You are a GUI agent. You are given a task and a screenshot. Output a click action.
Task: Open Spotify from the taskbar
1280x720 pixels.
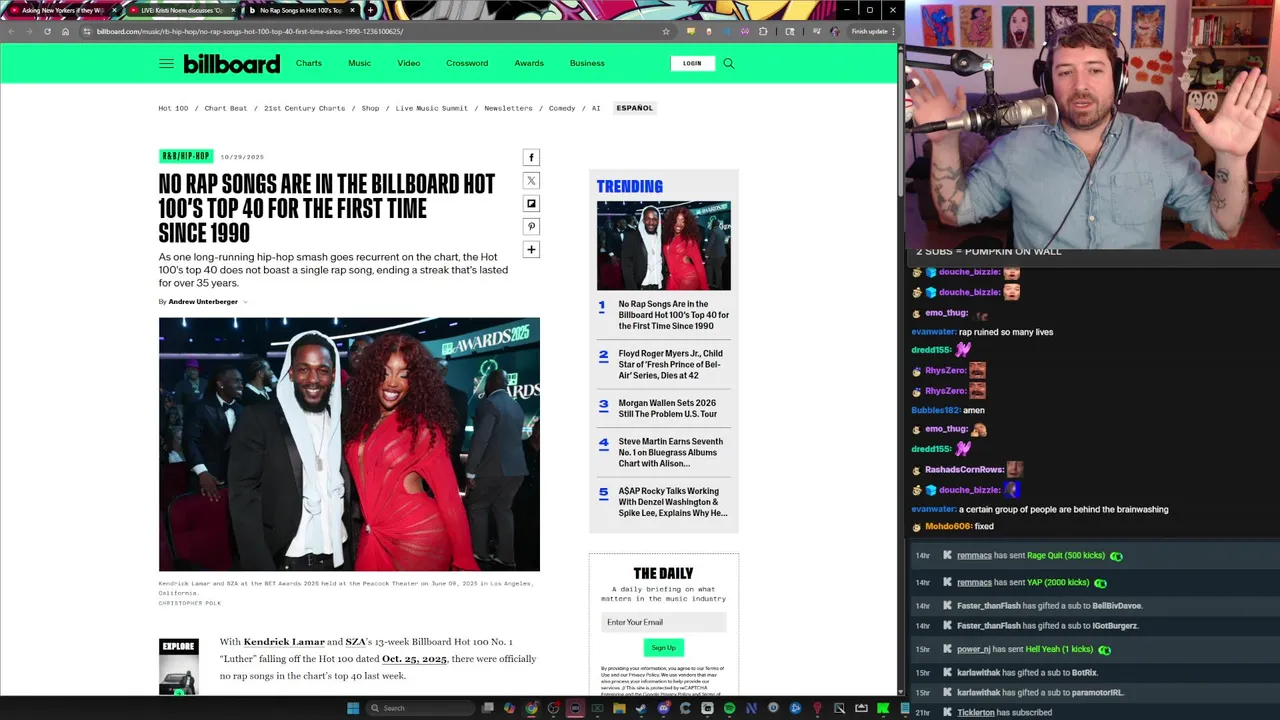point(729,708)
